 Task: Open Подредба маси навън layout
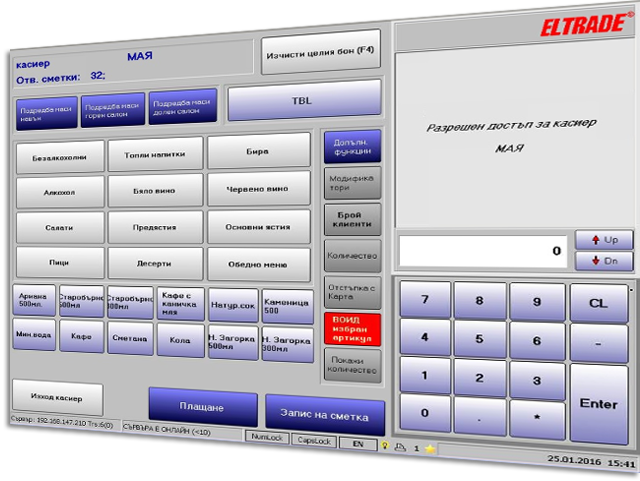pos(47,114)
